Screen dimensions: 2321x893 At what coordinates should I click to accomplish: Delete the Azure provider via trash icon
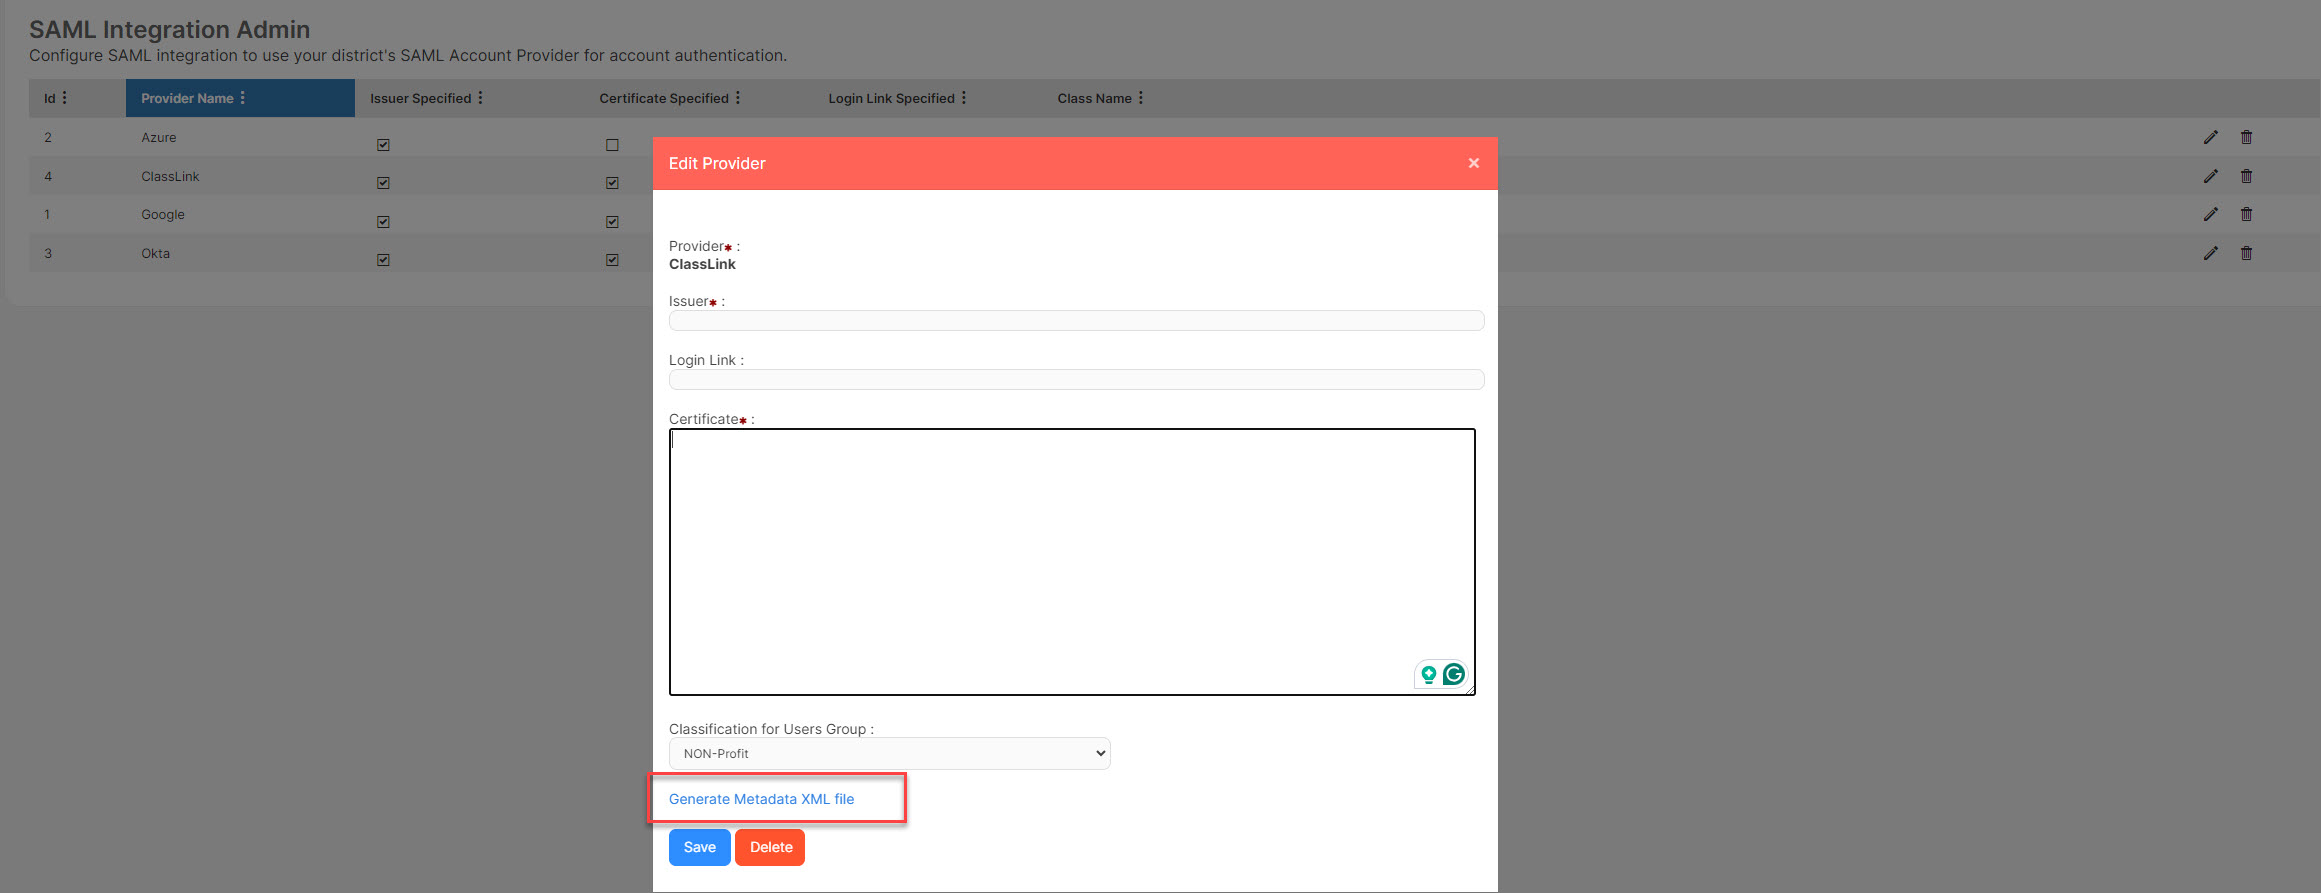[2246, 137]
